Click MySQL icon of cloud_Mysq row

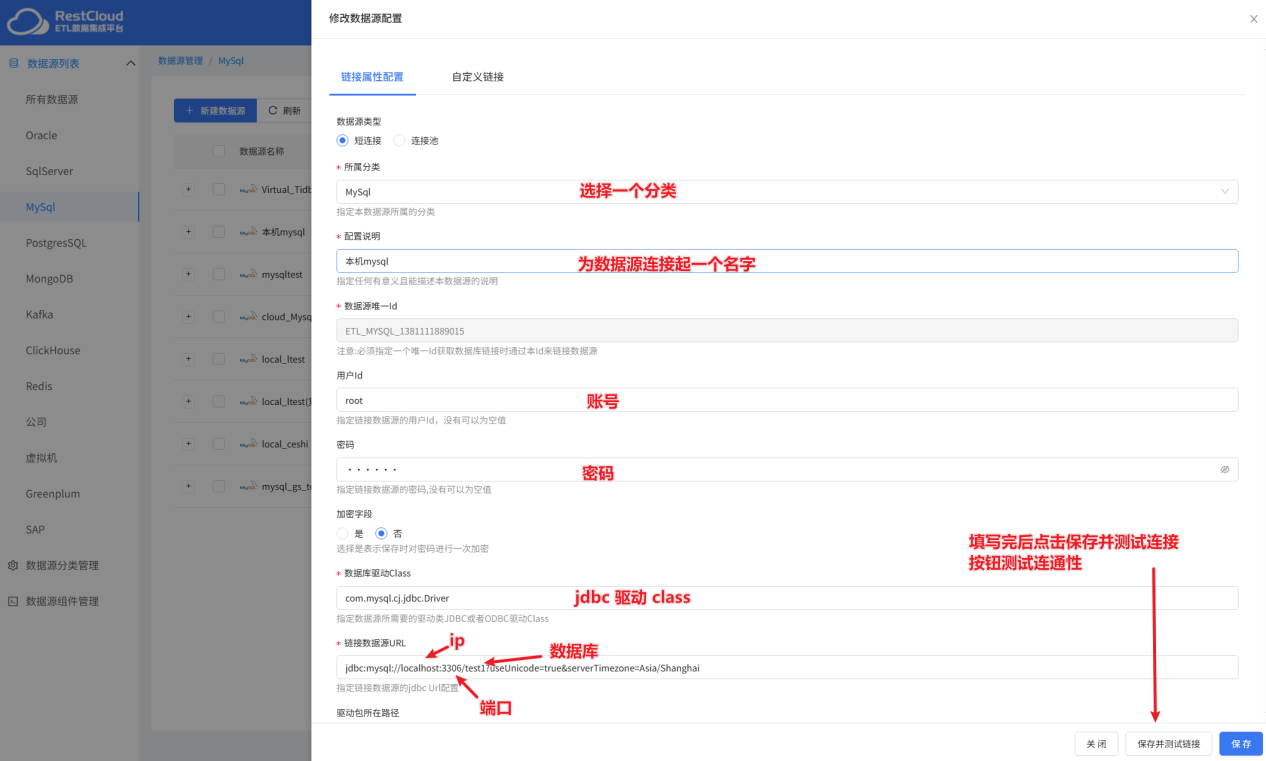[x=248, y=316]
